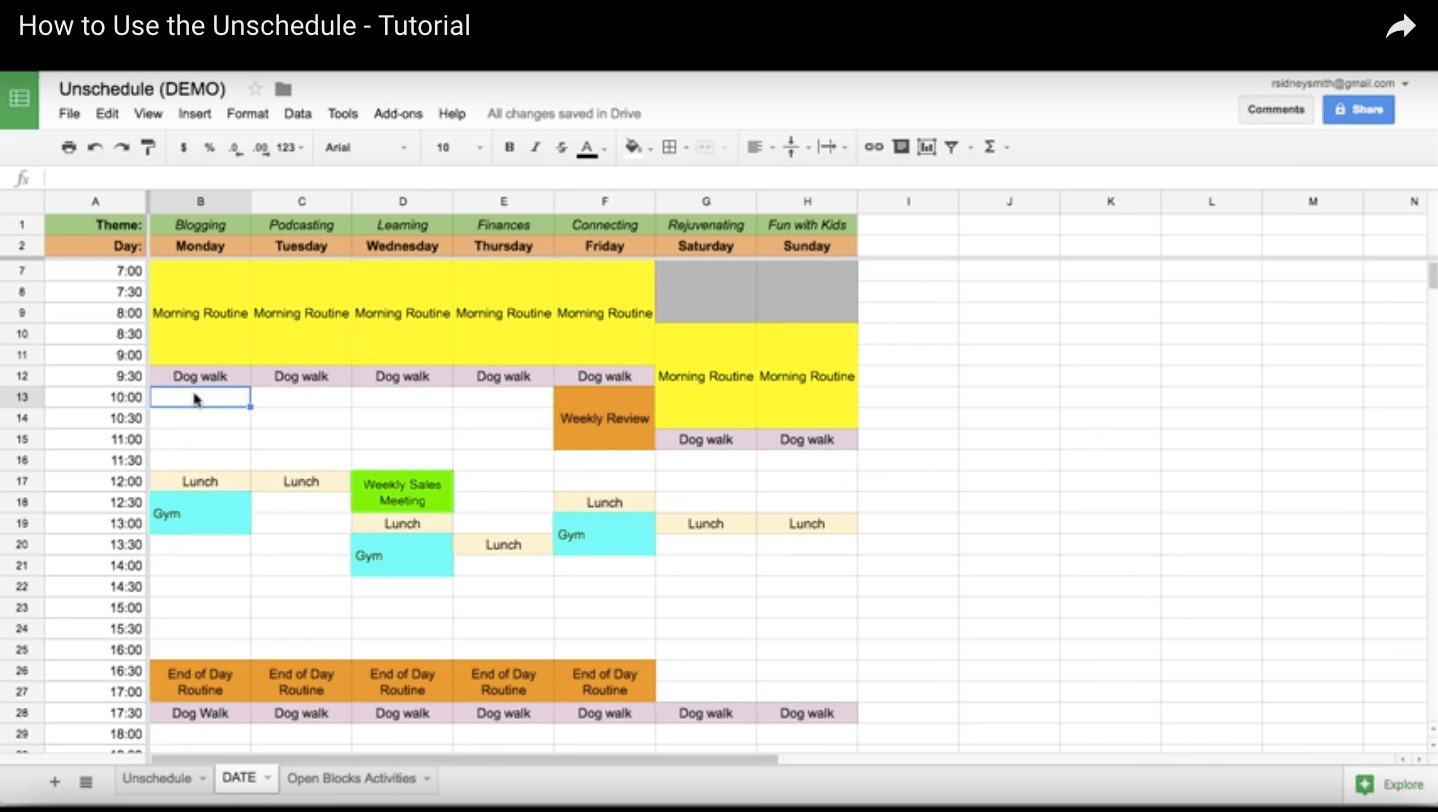
Task: Open the text color tool
Action: [x=588, y=147]
